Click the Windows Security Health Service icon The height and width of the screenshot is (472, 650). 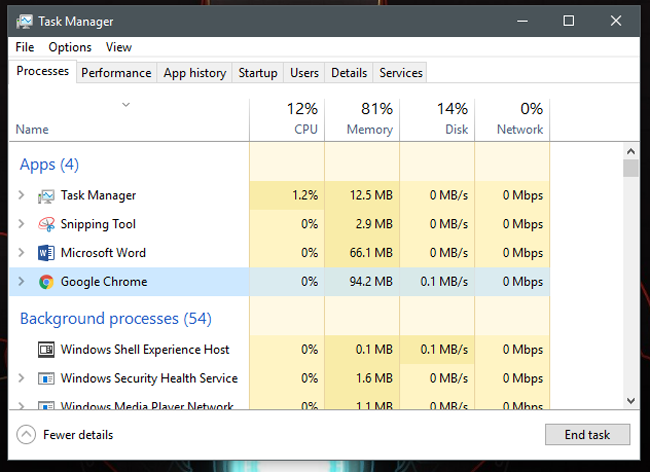point(46,379)
